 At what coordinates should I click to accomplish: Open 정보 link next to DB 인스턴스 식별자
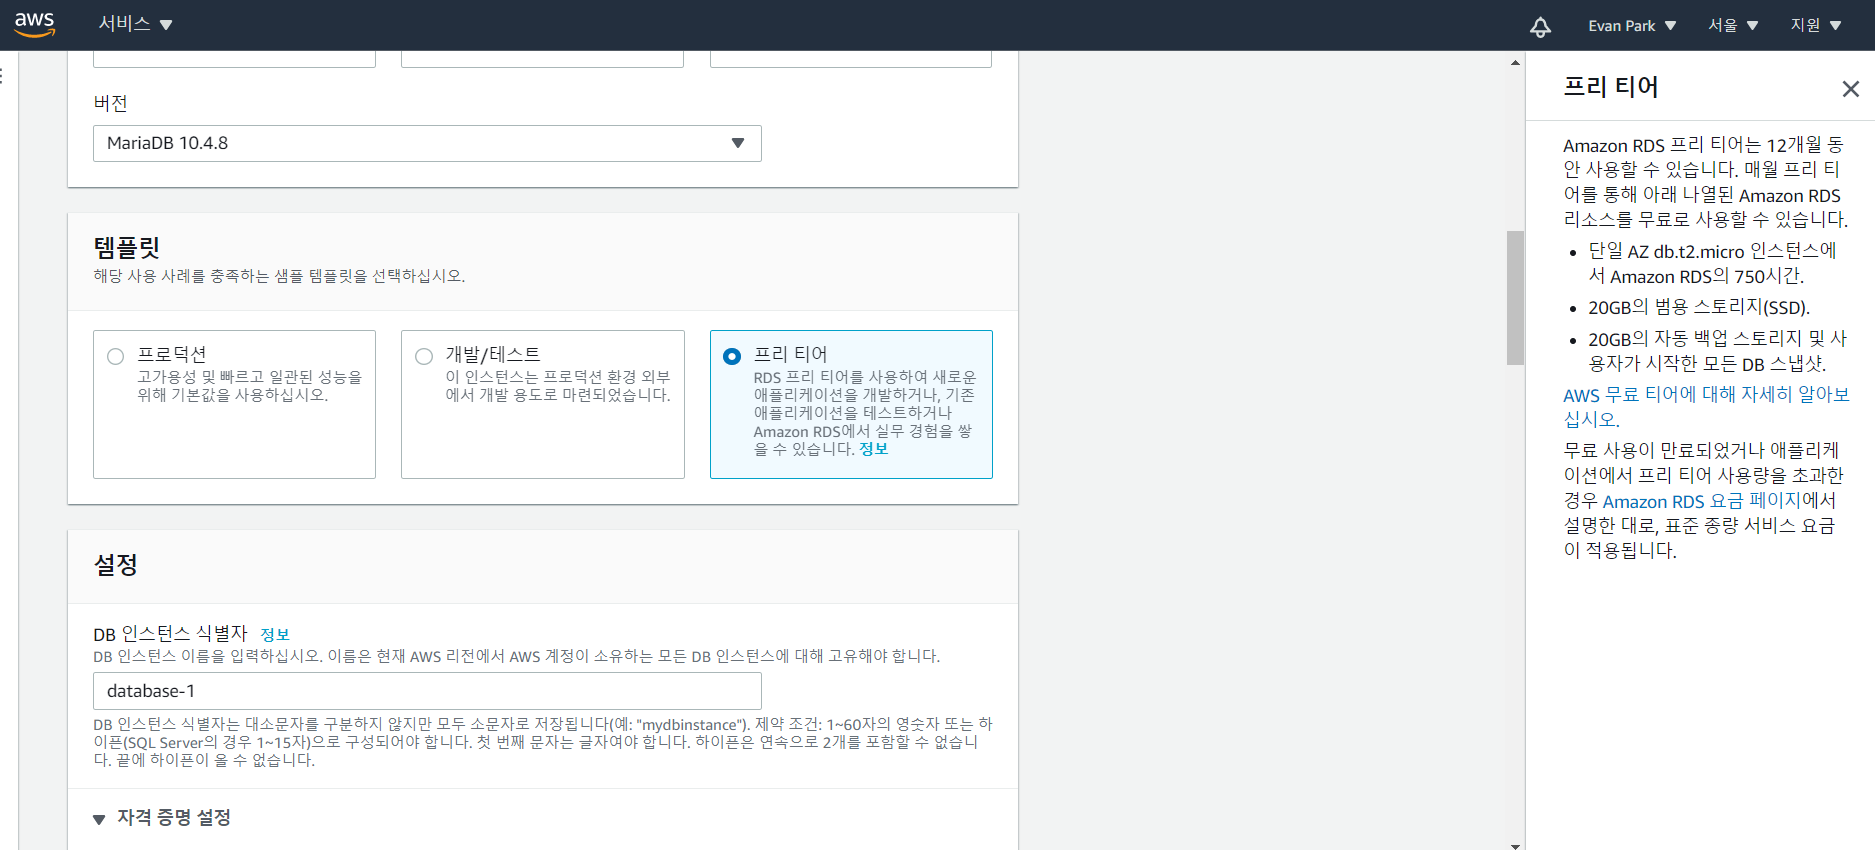point(275,634)
